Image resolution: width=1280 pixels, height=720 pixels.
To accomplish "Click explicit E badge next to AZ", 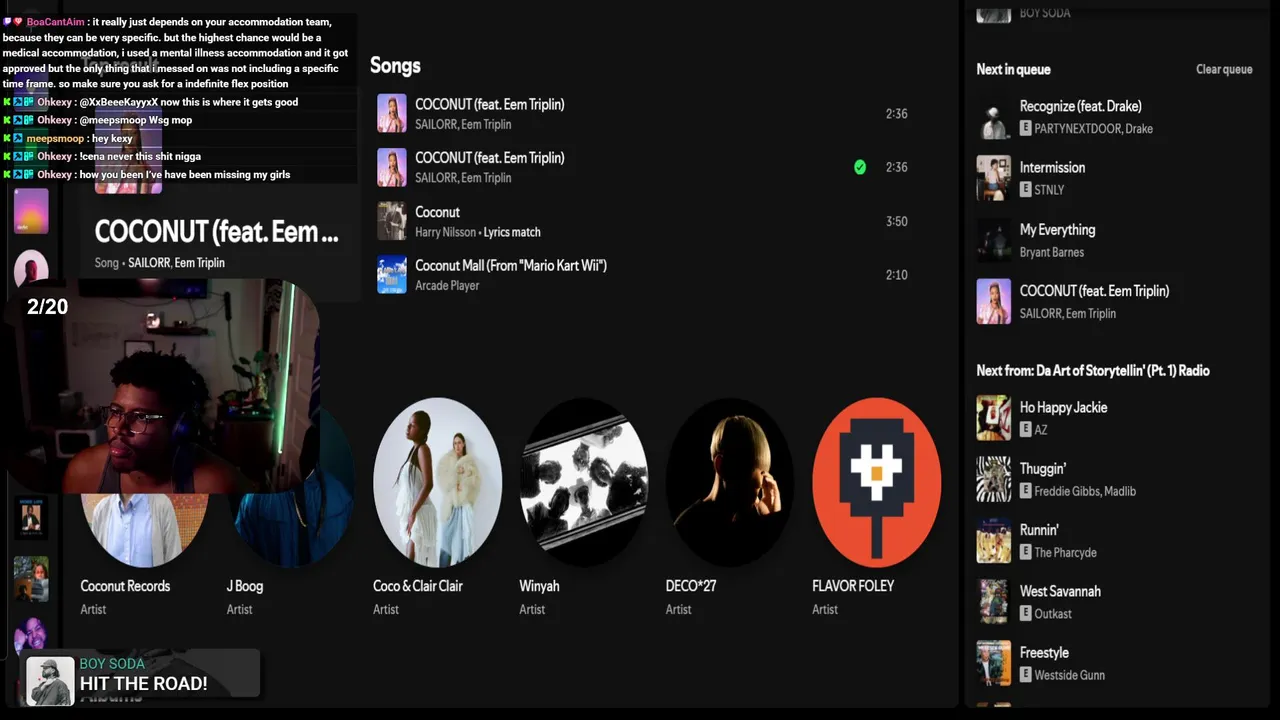I will [1025, 430].
